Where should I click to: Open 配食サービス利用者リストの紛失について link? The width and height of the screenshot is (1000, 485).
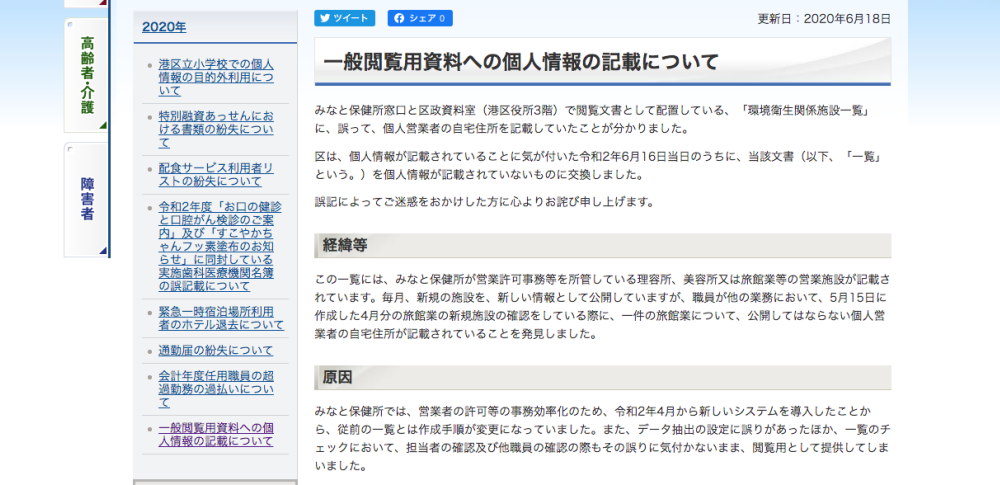tap(216, 175)
